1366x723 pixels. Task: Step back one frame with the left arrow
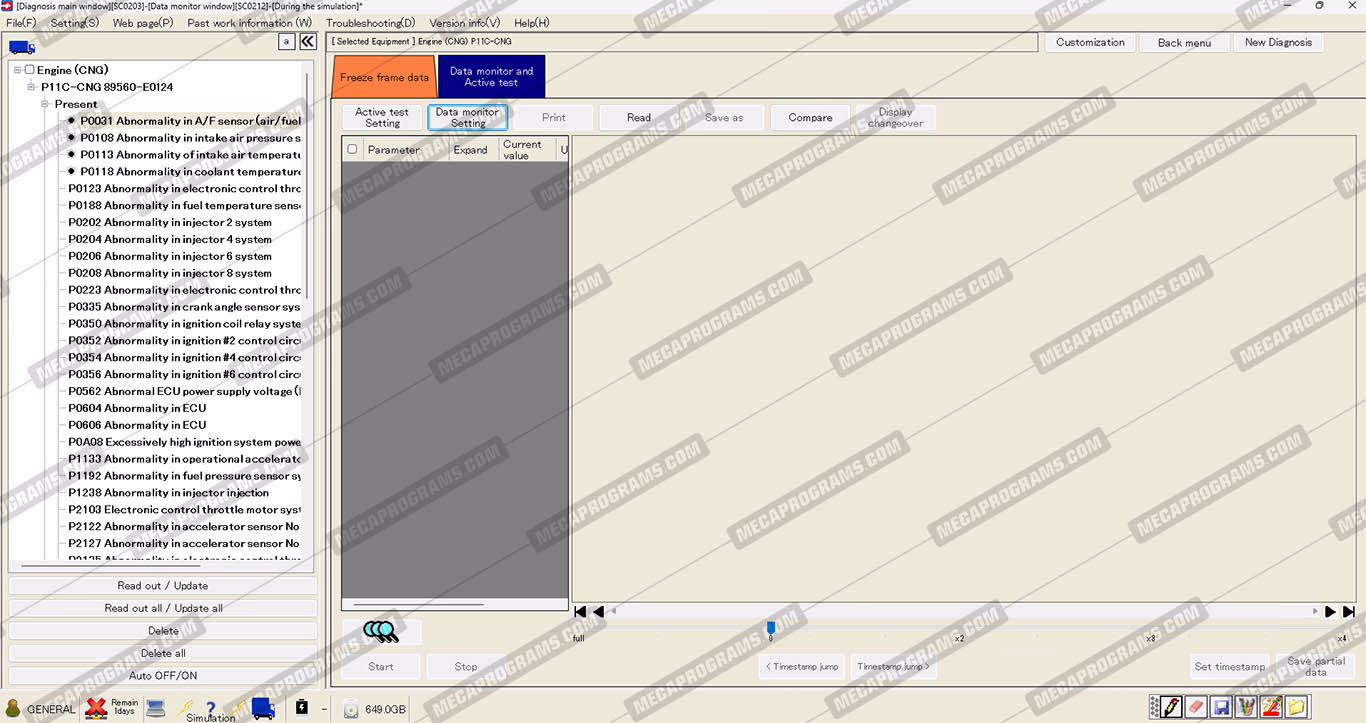click(598, 611)
